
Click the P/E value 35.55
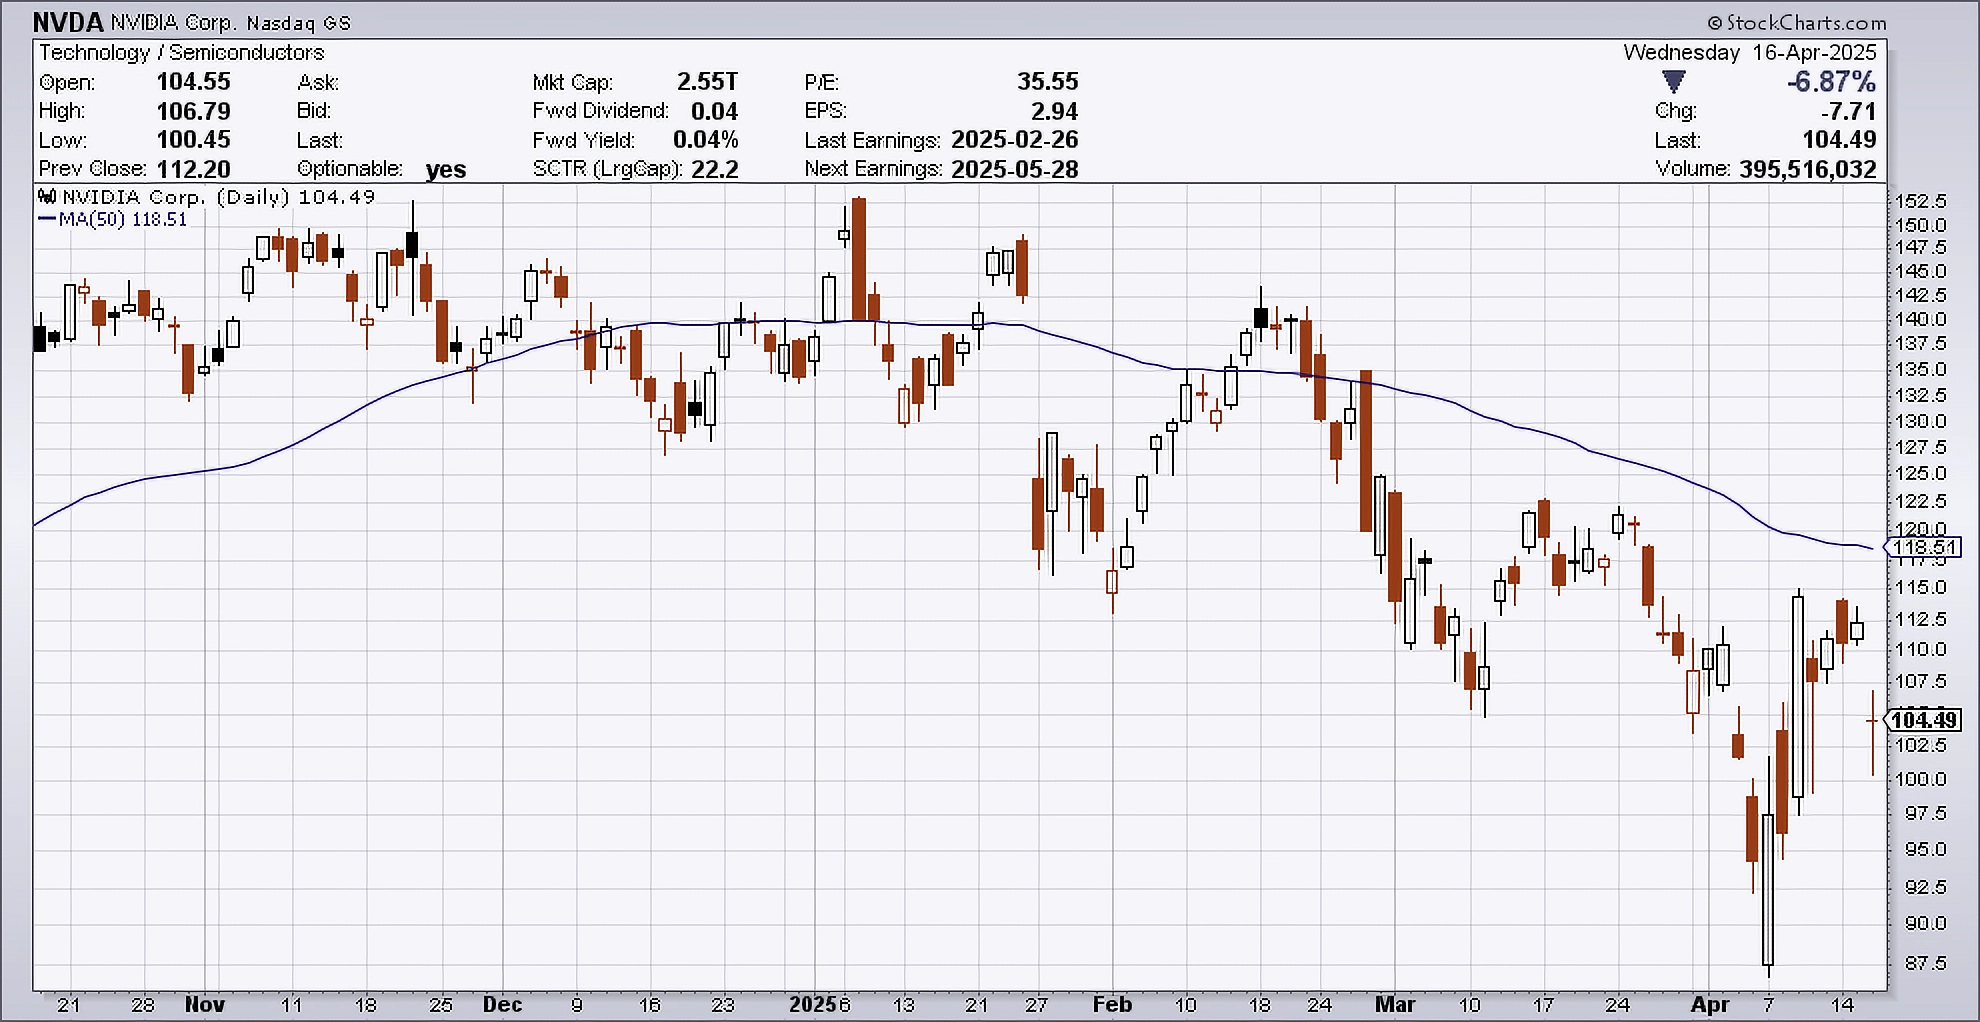(x=1048, y=82)
